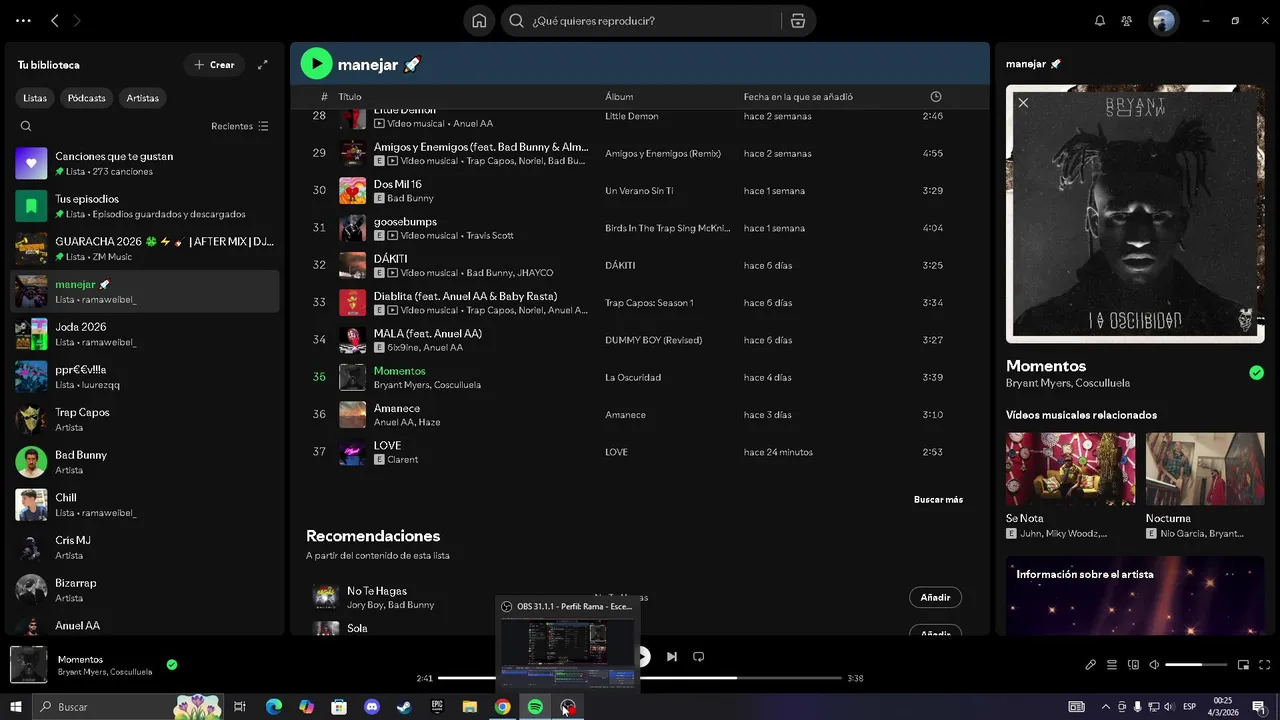Click the duration clock column icon
Screen dimensions: 1280x720
point(936,97)
